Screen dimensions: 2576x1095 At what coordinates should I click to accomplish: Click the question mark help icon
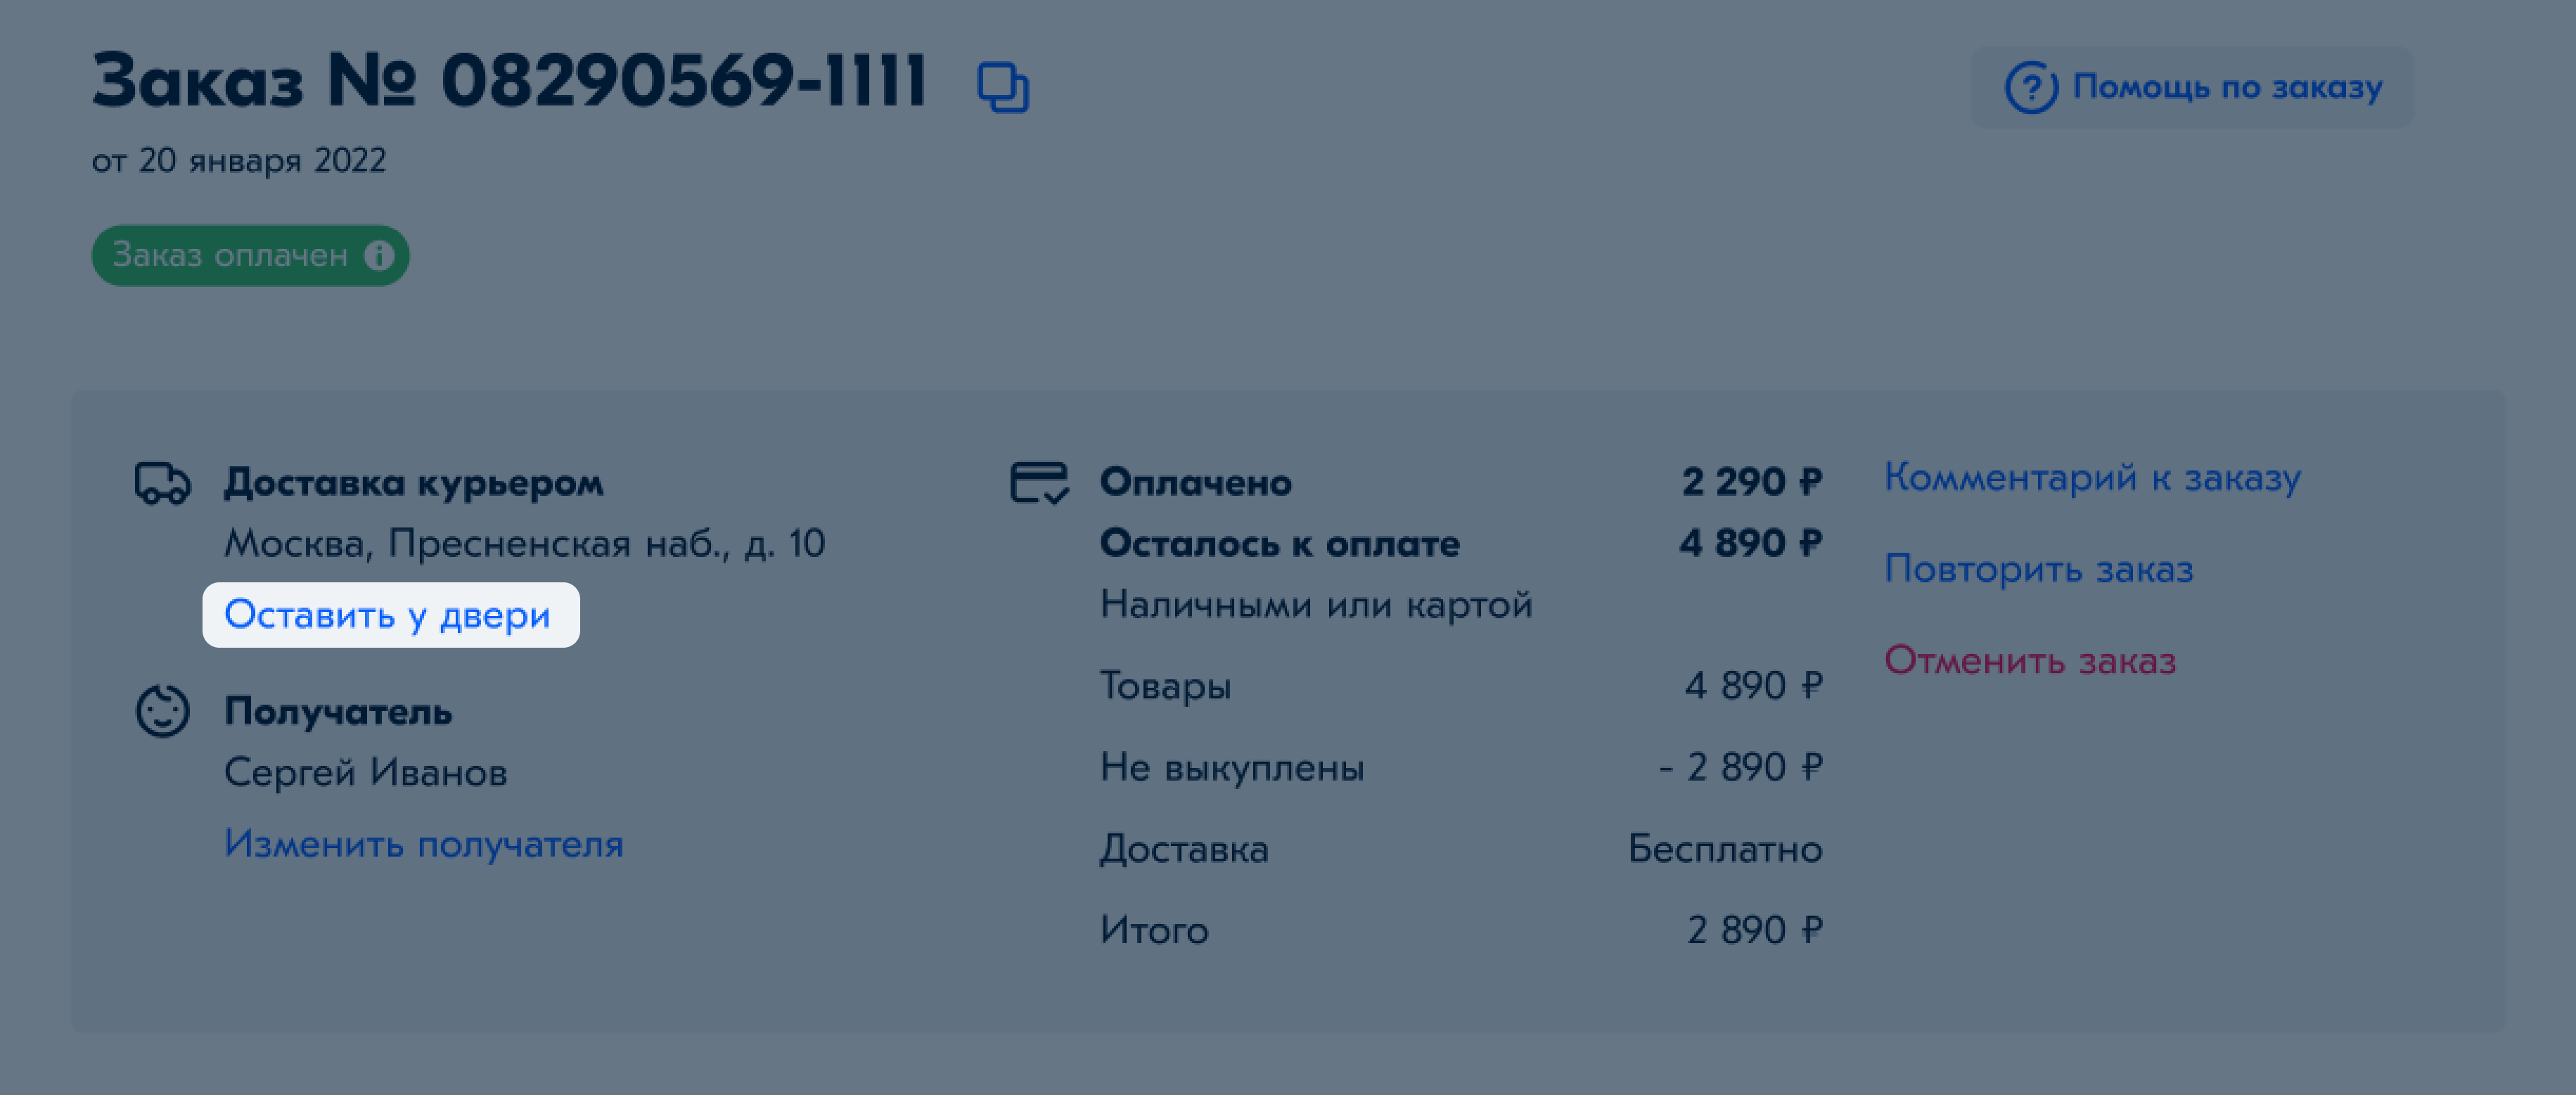[x=2031, y=87]
